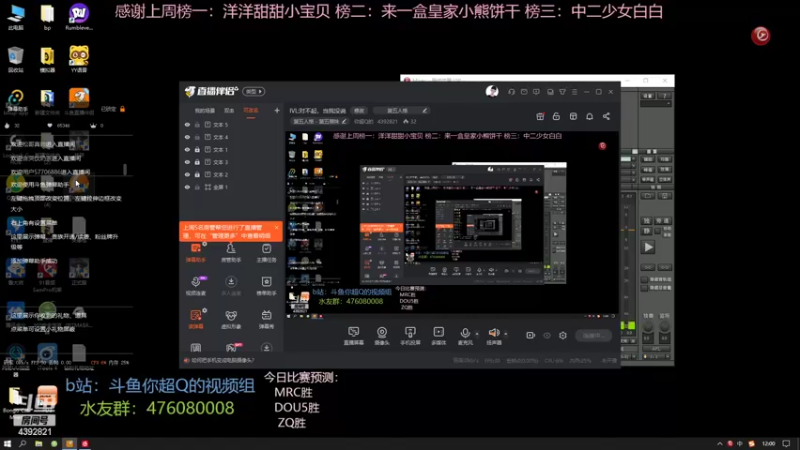
Task: Add screen capture source (直播屏幕)
Action: tap(354, 336)
